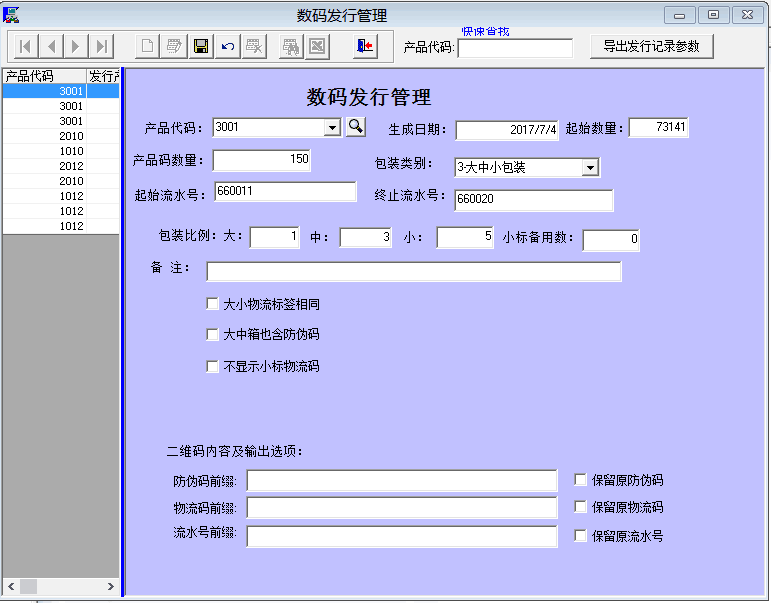Click the delete record toolbar icon
The width and height of the screenshot is (771, 603).
[254, 47]
